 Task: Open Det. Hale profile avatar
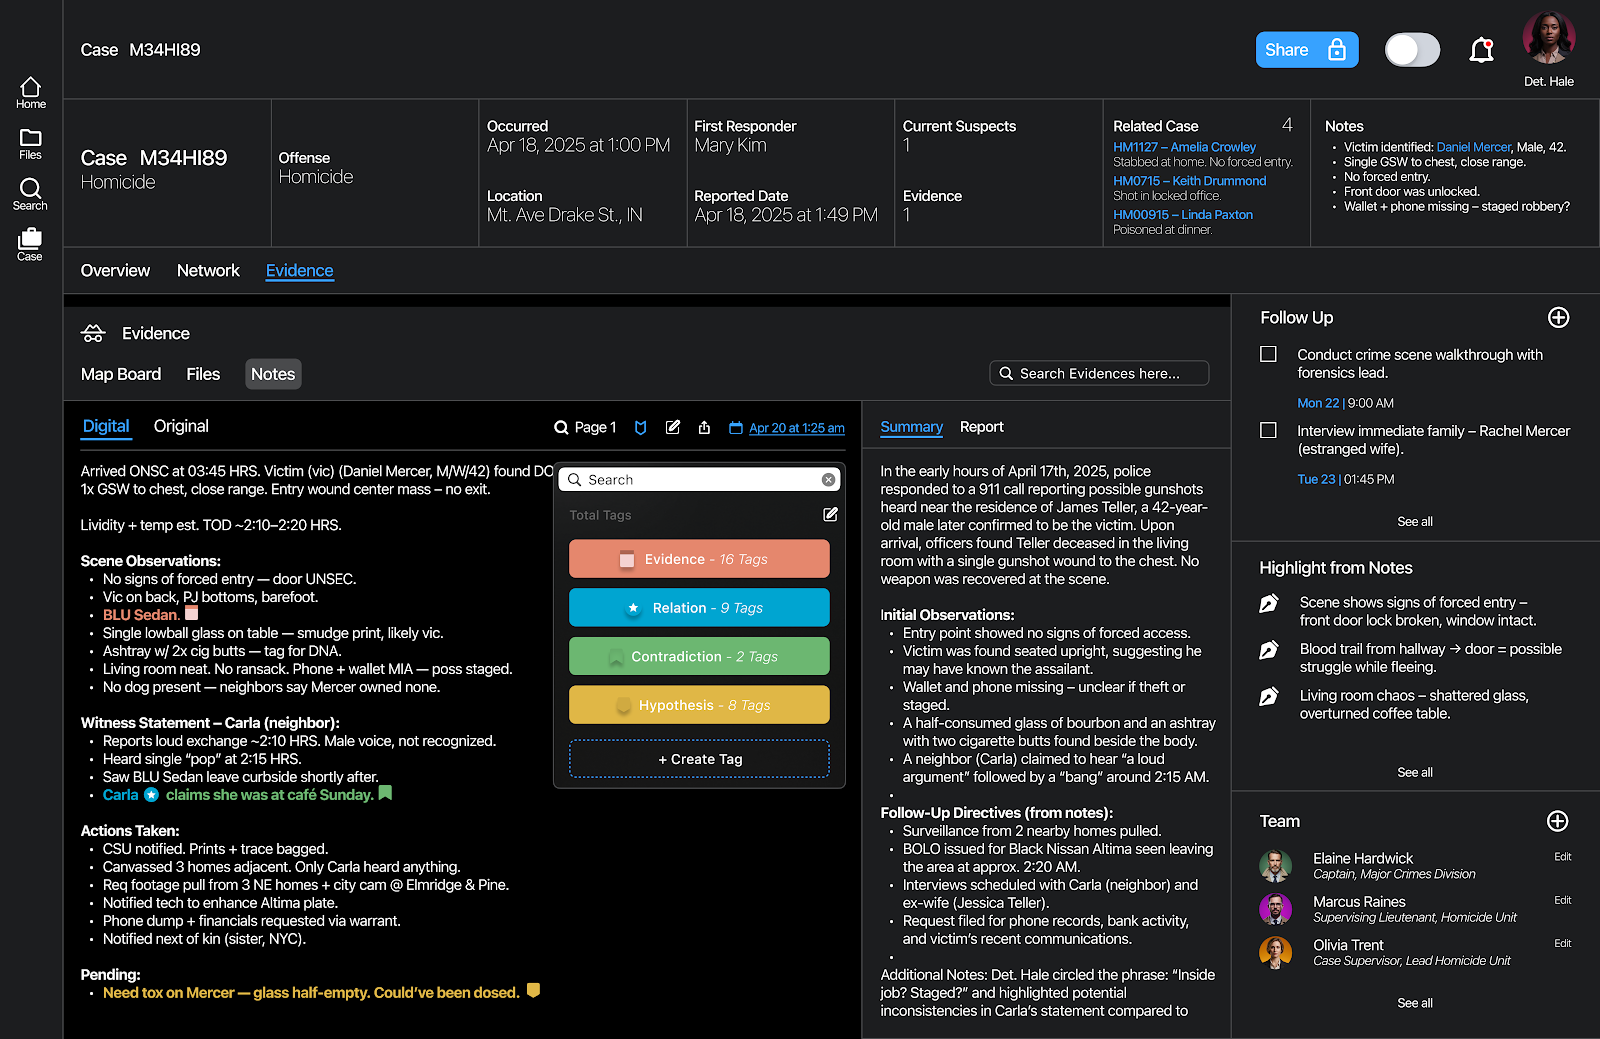point(1549,38)
